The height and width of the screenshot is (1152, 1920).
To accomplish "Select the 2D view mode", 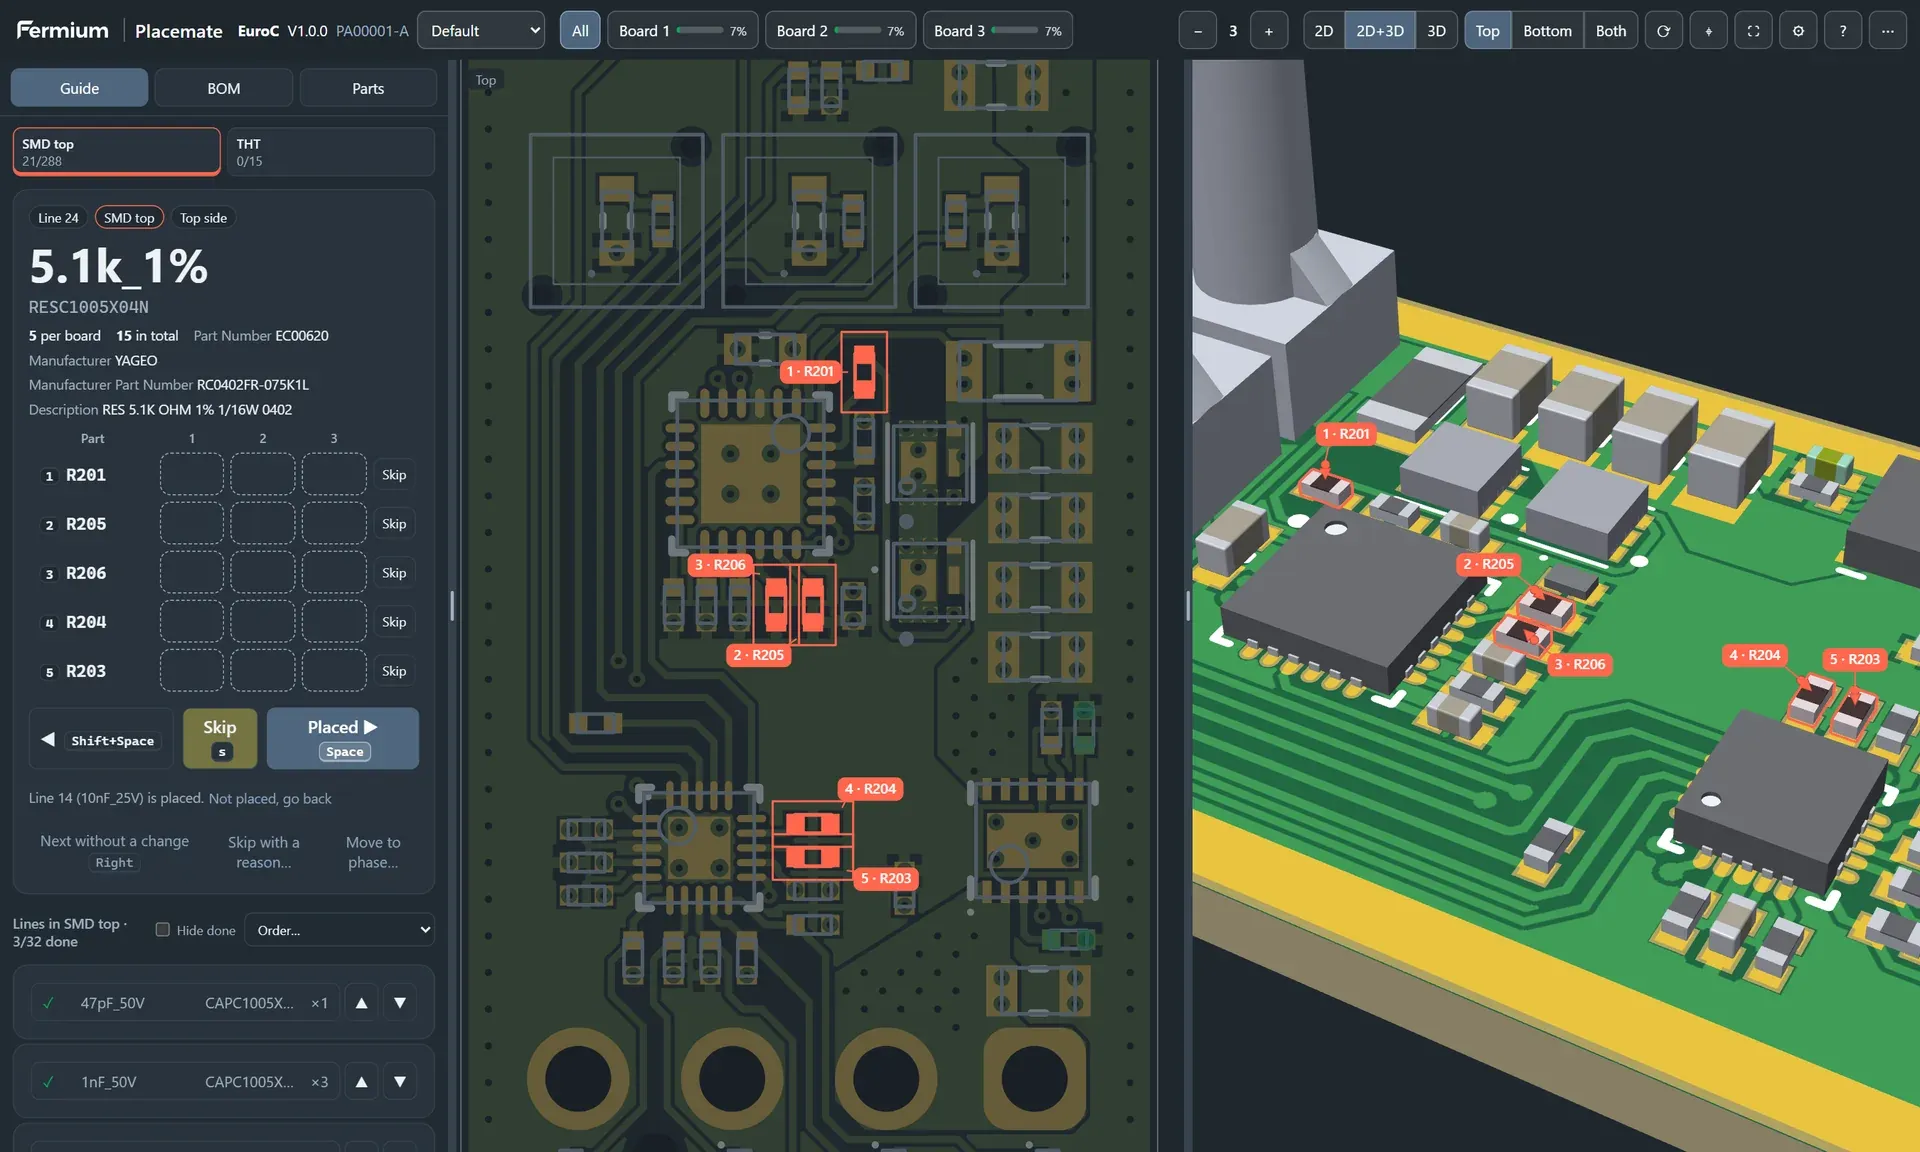I will pyautogui.click(x=1324, y=31).
